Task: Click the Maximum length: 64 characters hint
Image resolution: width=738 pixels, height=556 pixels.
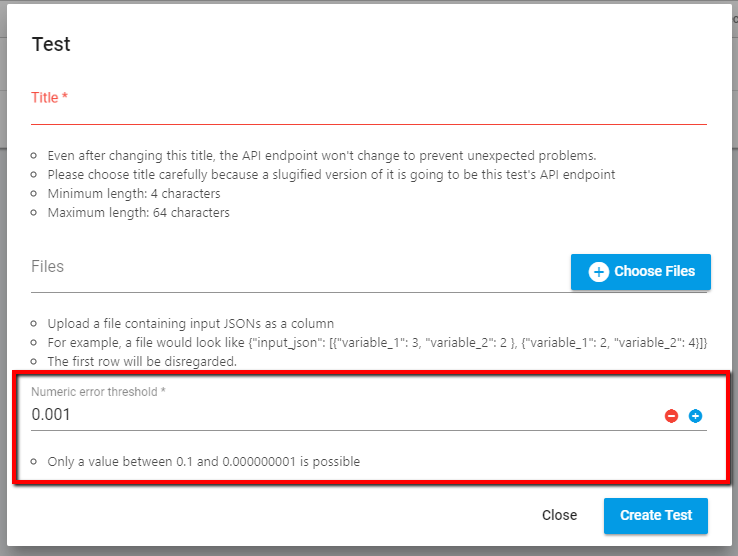Action: [x=138, y=213]
